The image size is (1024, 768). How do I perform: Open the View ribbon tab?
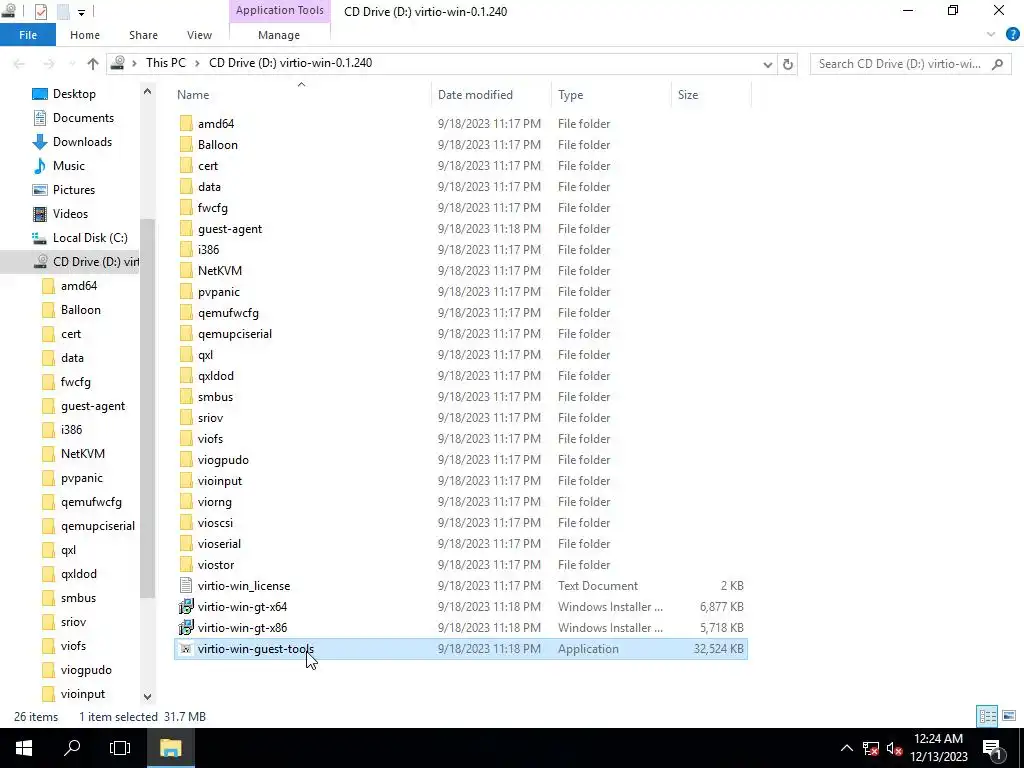(199, 35)
